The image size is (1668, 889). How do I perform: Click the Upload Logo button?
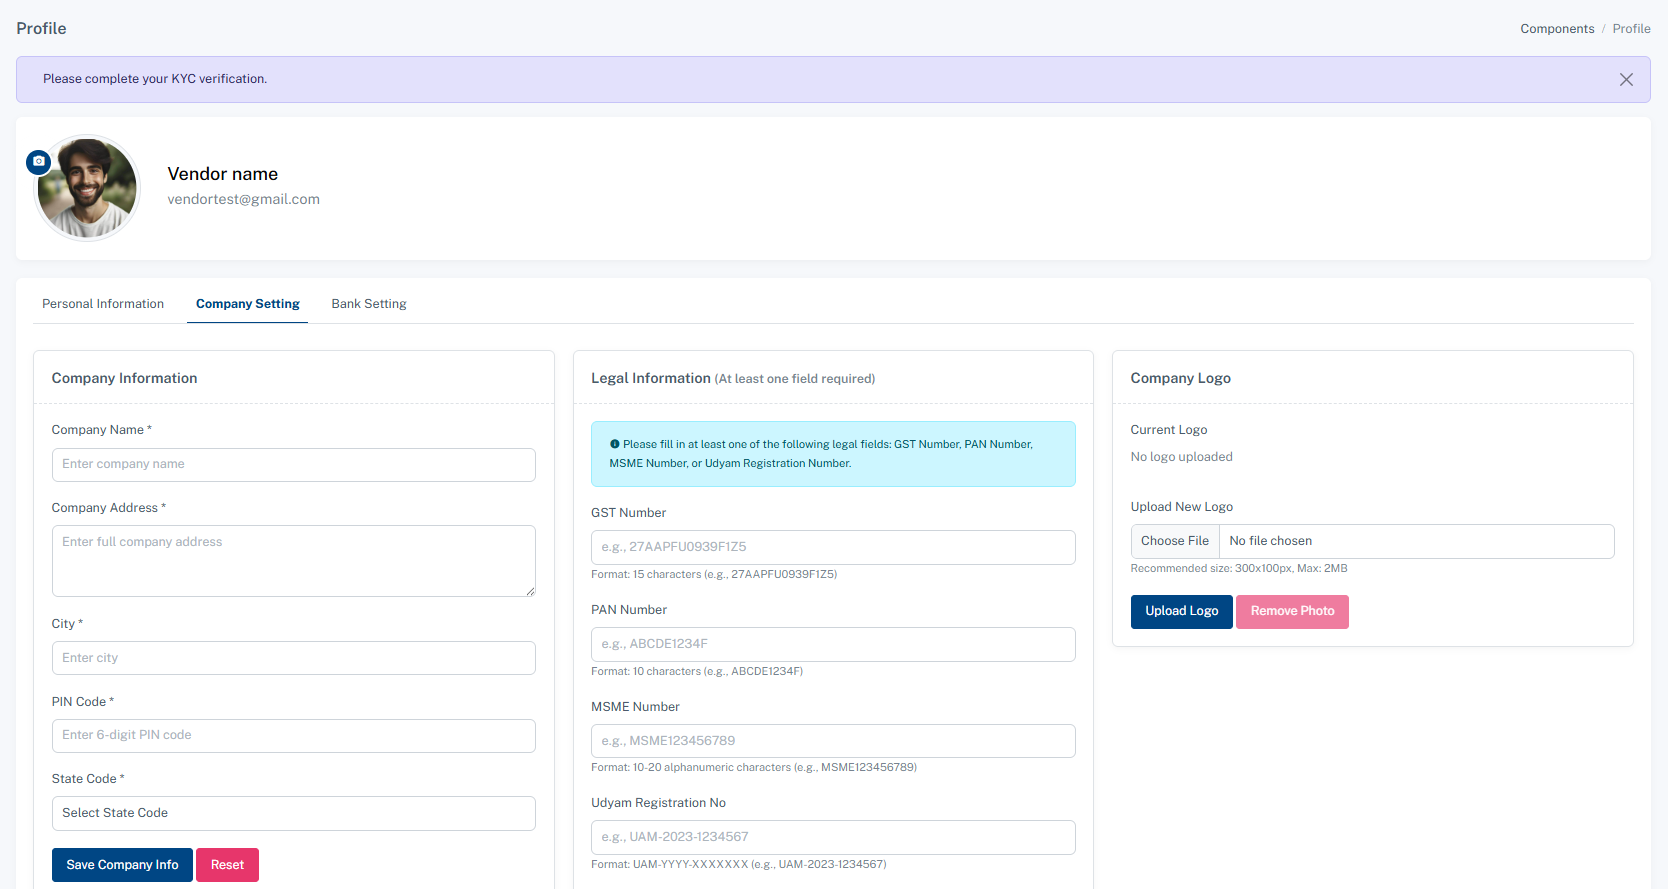click(1181, 611)
